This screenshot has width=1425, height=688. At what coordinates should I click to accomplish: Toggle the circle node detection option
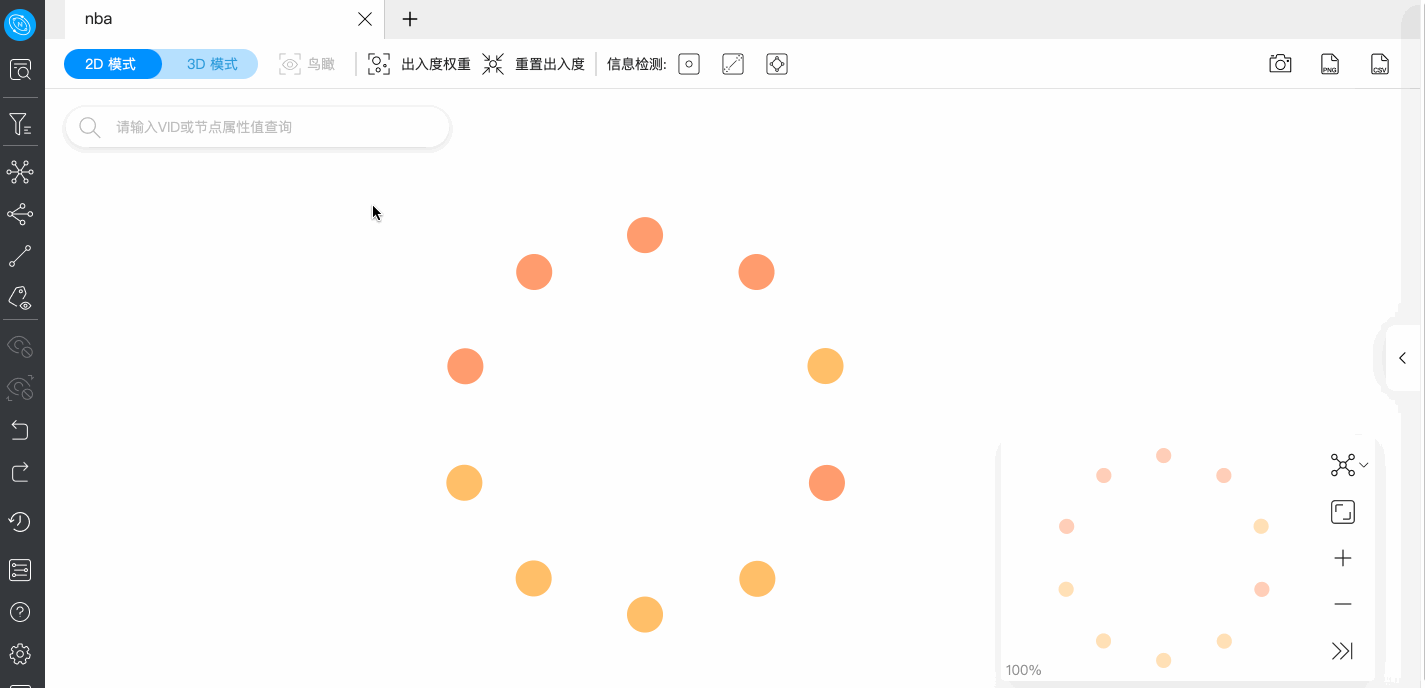click(x=688, y=63)
